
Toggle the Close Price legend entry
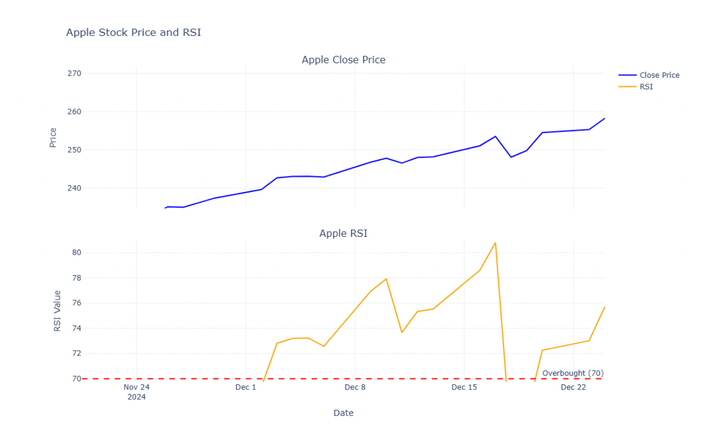click(x=659, y=75)
